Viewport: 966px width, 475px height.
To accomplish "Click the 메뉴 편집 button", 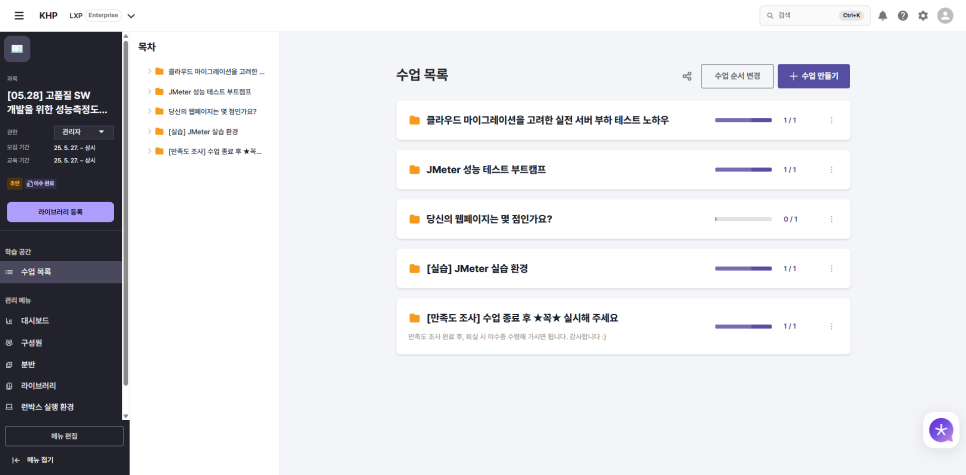I will (x=64, y=436).
